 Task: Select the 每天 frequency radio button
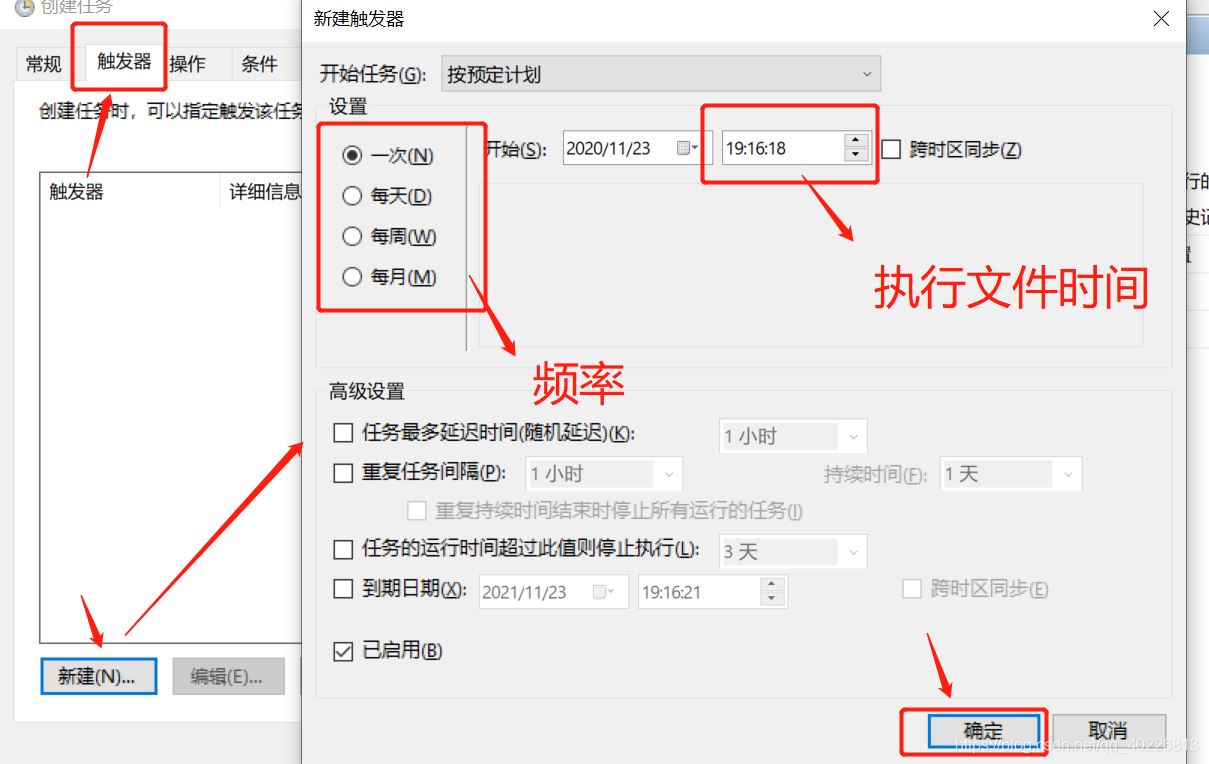tap(352, 196)
